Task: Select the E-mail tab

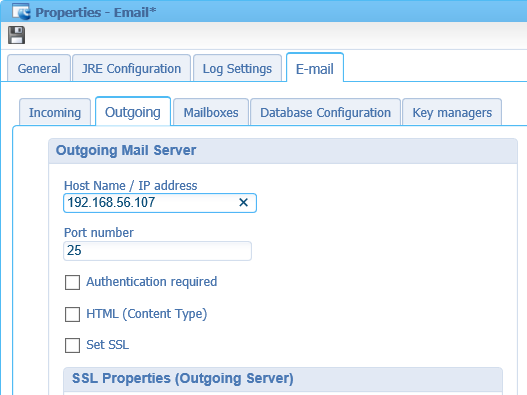Action: tap(315, 68)
